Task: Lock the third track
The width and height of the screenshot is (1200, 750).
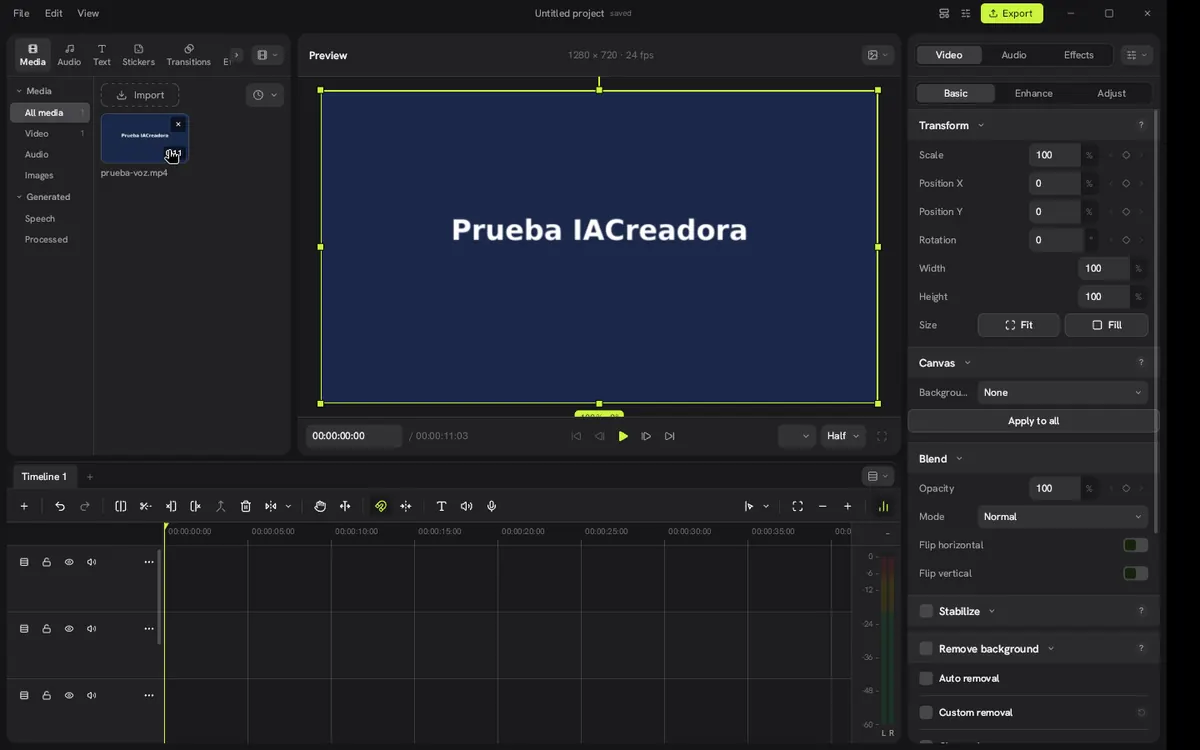Action: (x=47, y=695)
